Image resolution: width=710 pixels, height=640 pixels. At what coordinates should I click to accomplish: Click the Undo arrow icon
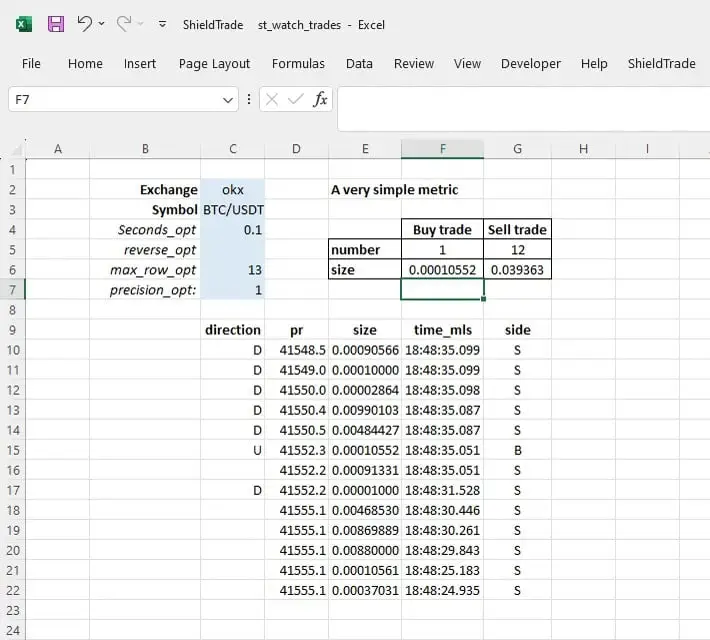tap(85, 24)
